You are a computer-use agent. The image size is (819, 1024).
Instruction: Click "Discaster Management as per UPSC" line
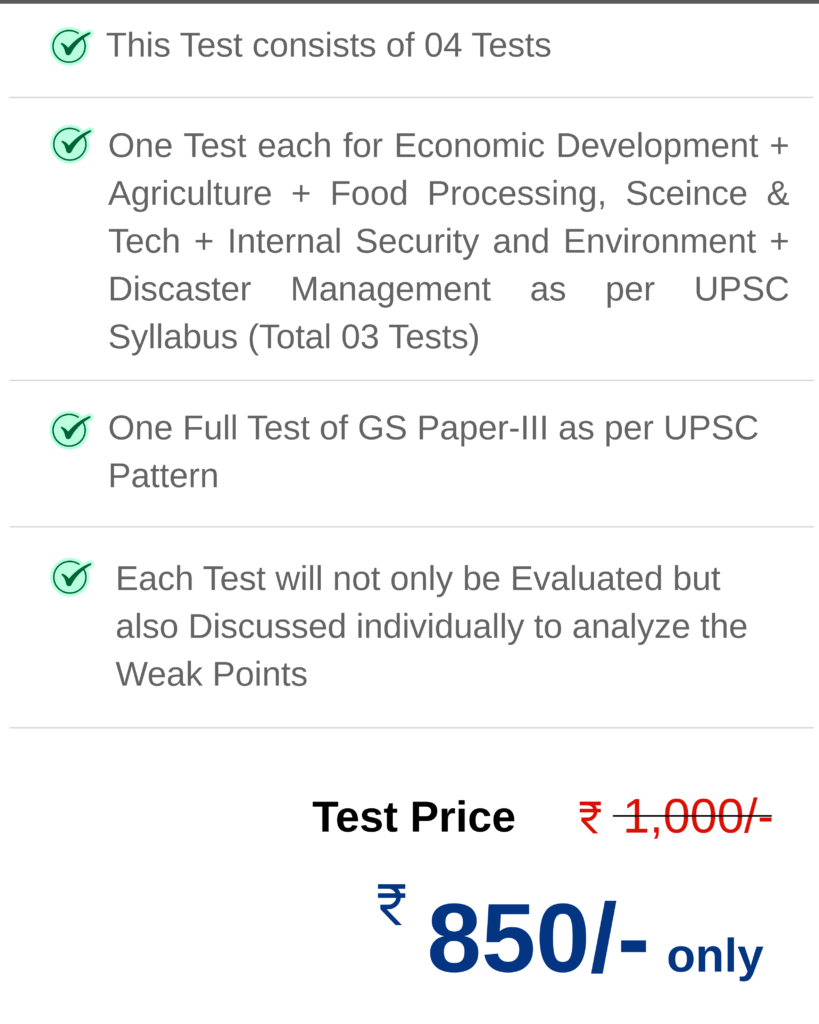[448, 290]
